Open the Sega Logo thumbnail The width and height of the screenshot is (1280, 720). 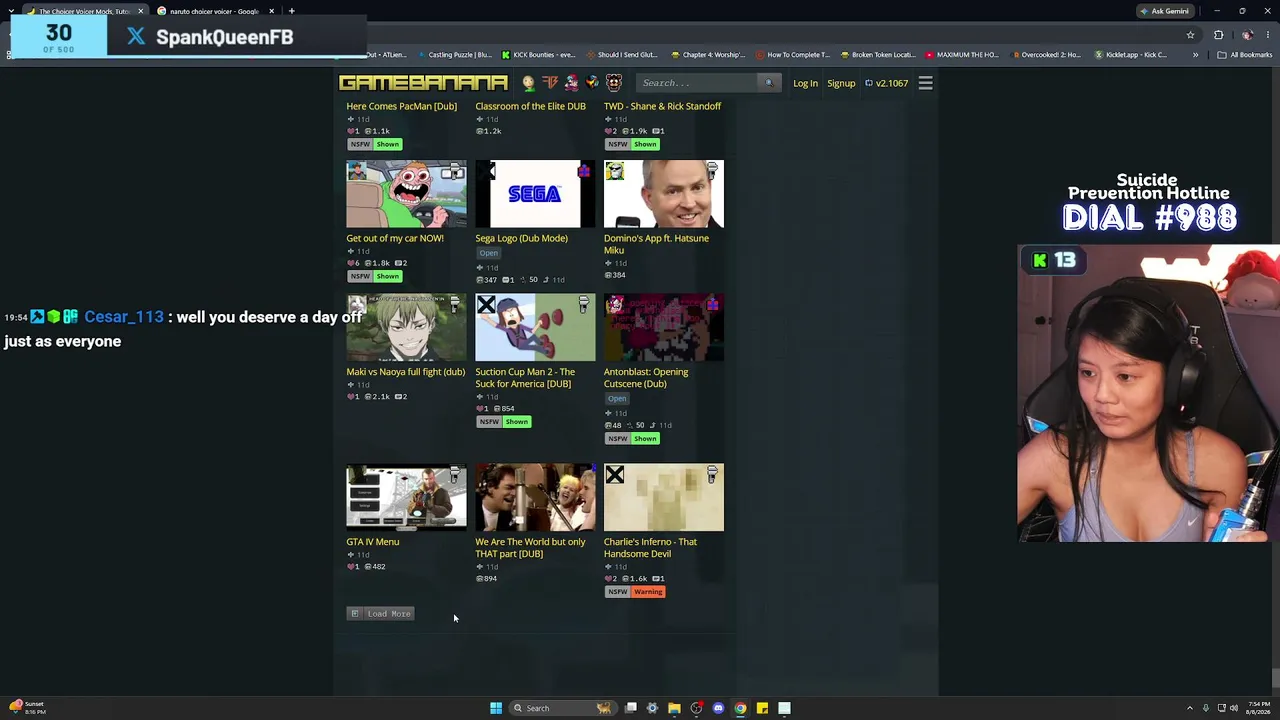[535, 194]
